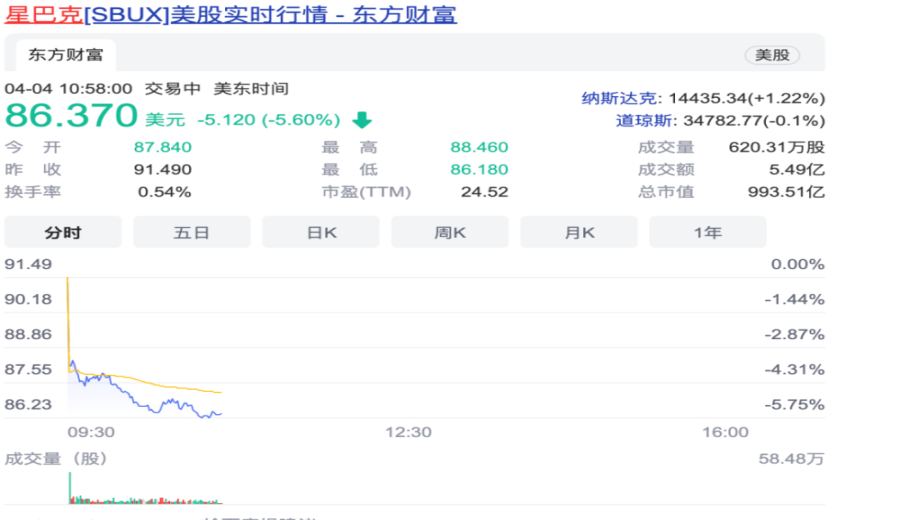Click the 最低 value 86.180

click(479, 169)
